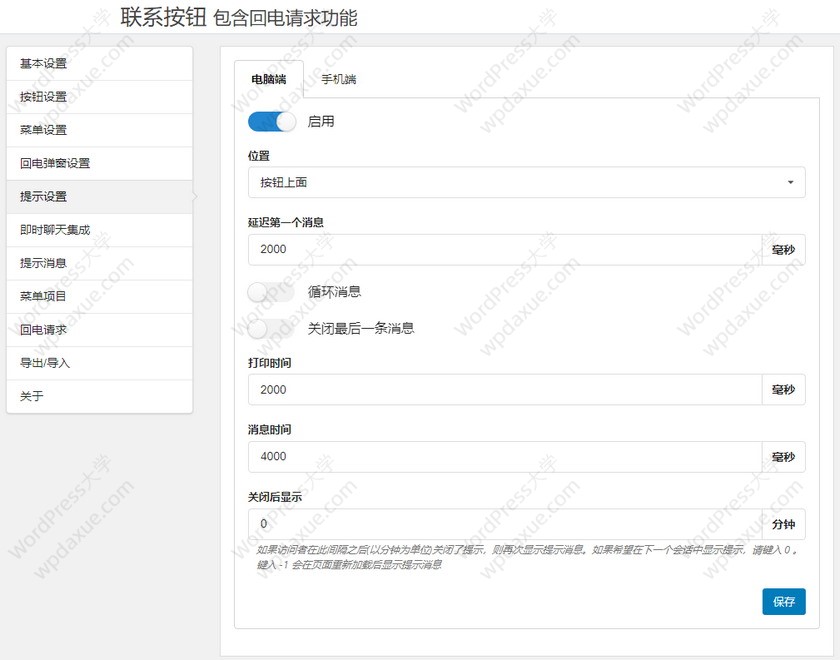Open 菜单项目 sidebar entry
This screenshot has height=660, width=840.
point(99,297)
